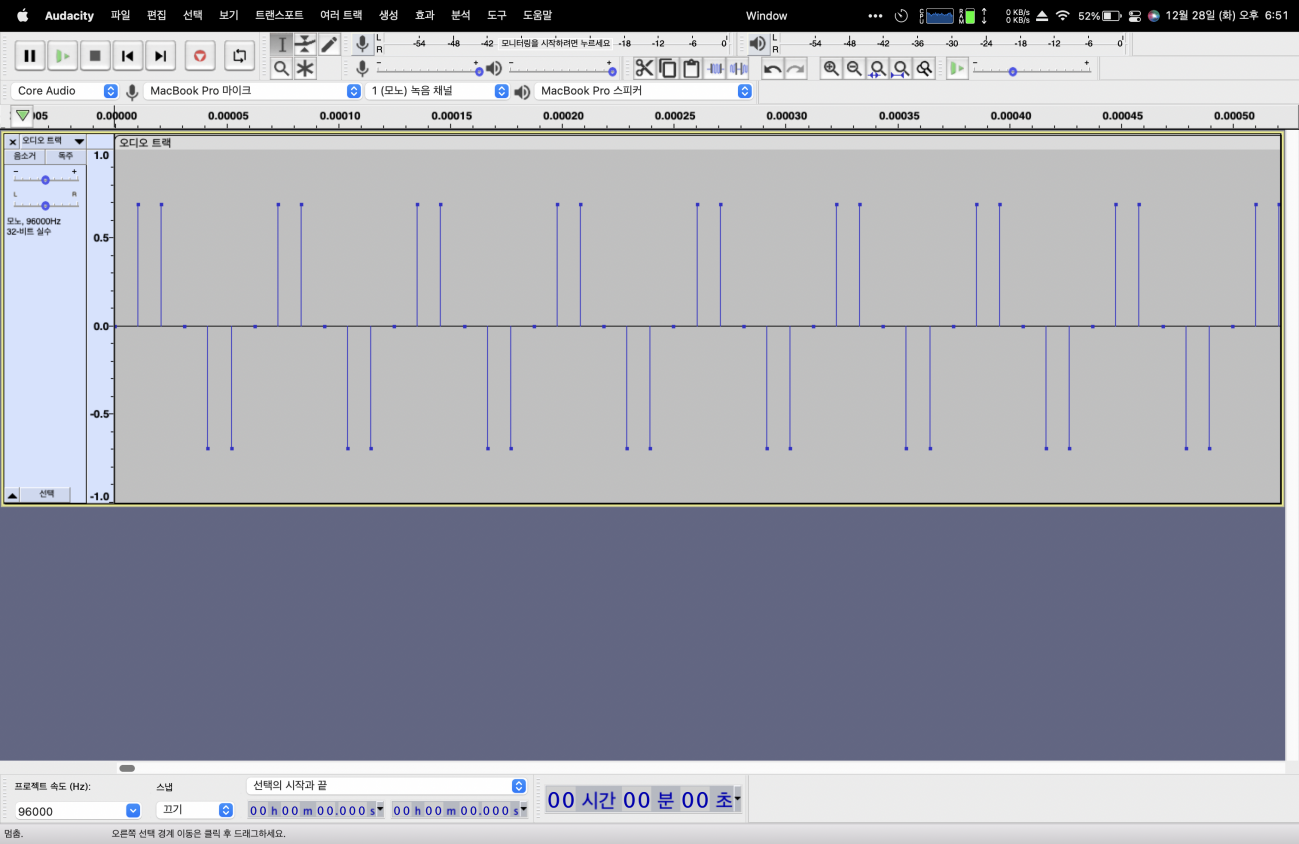Adjust the playback speed slider
Image resolution: width=1299 pixels, height=844 pixels.
pyautogui.click(x=1031, y=70)
